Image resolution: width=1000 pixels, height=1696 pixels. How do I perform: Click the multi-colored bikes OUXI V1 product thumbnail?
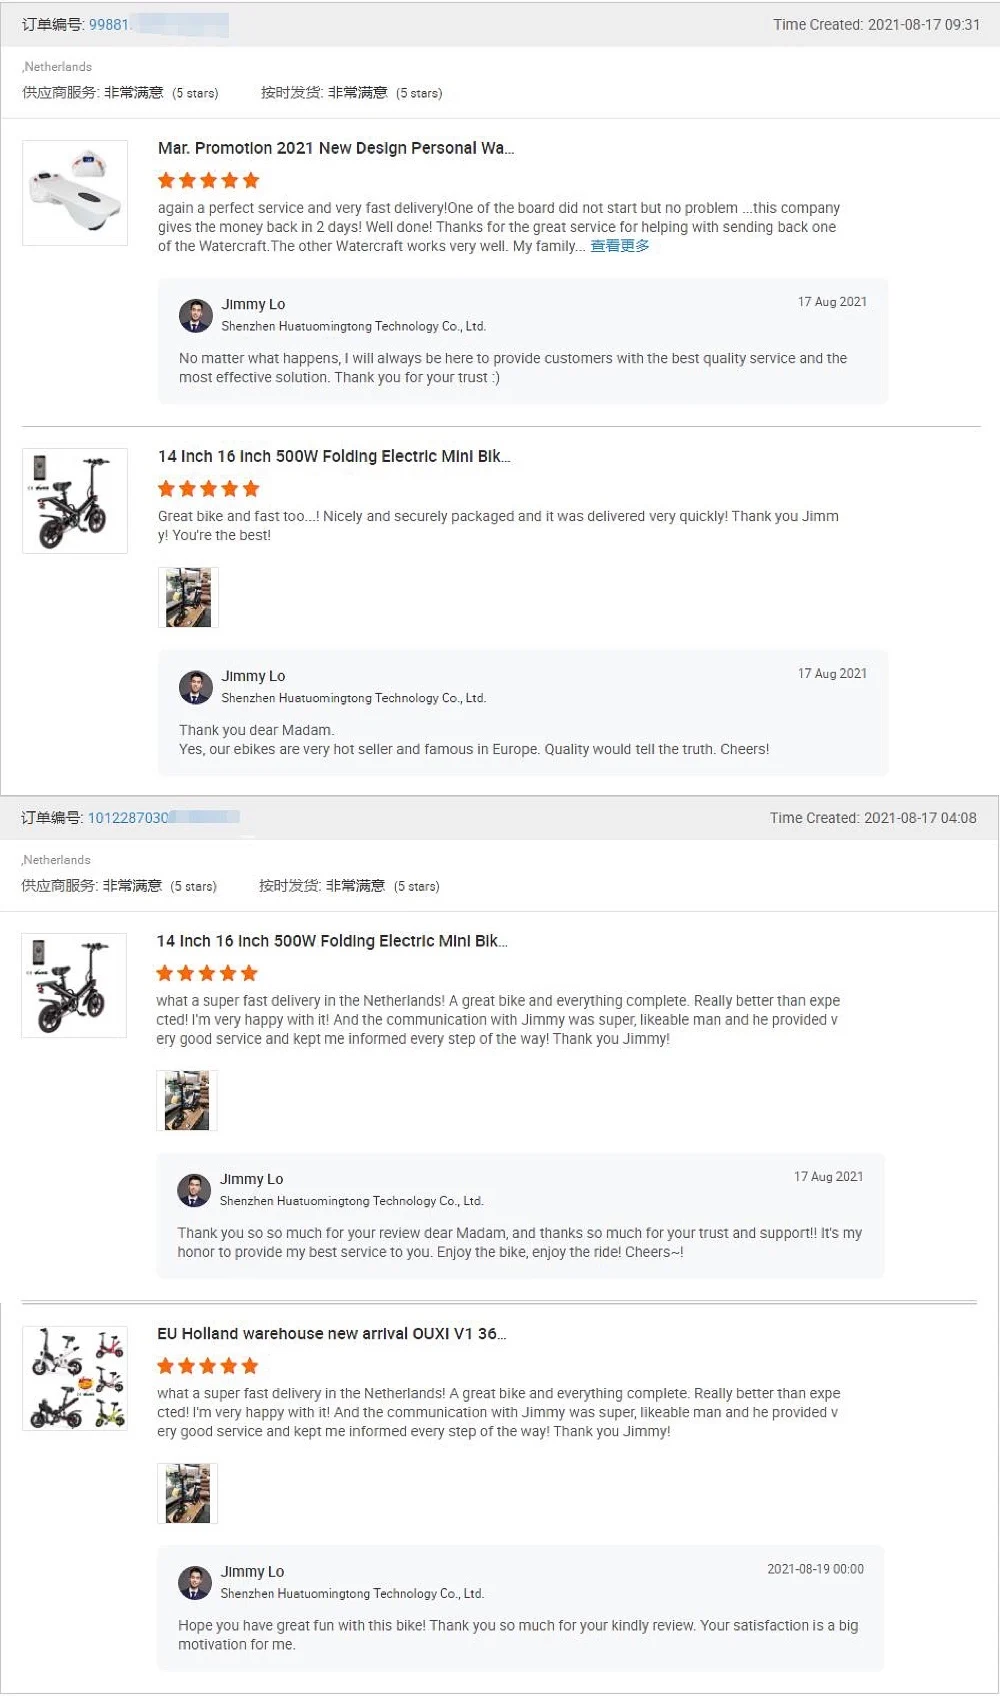click(x=75, y=1378)
